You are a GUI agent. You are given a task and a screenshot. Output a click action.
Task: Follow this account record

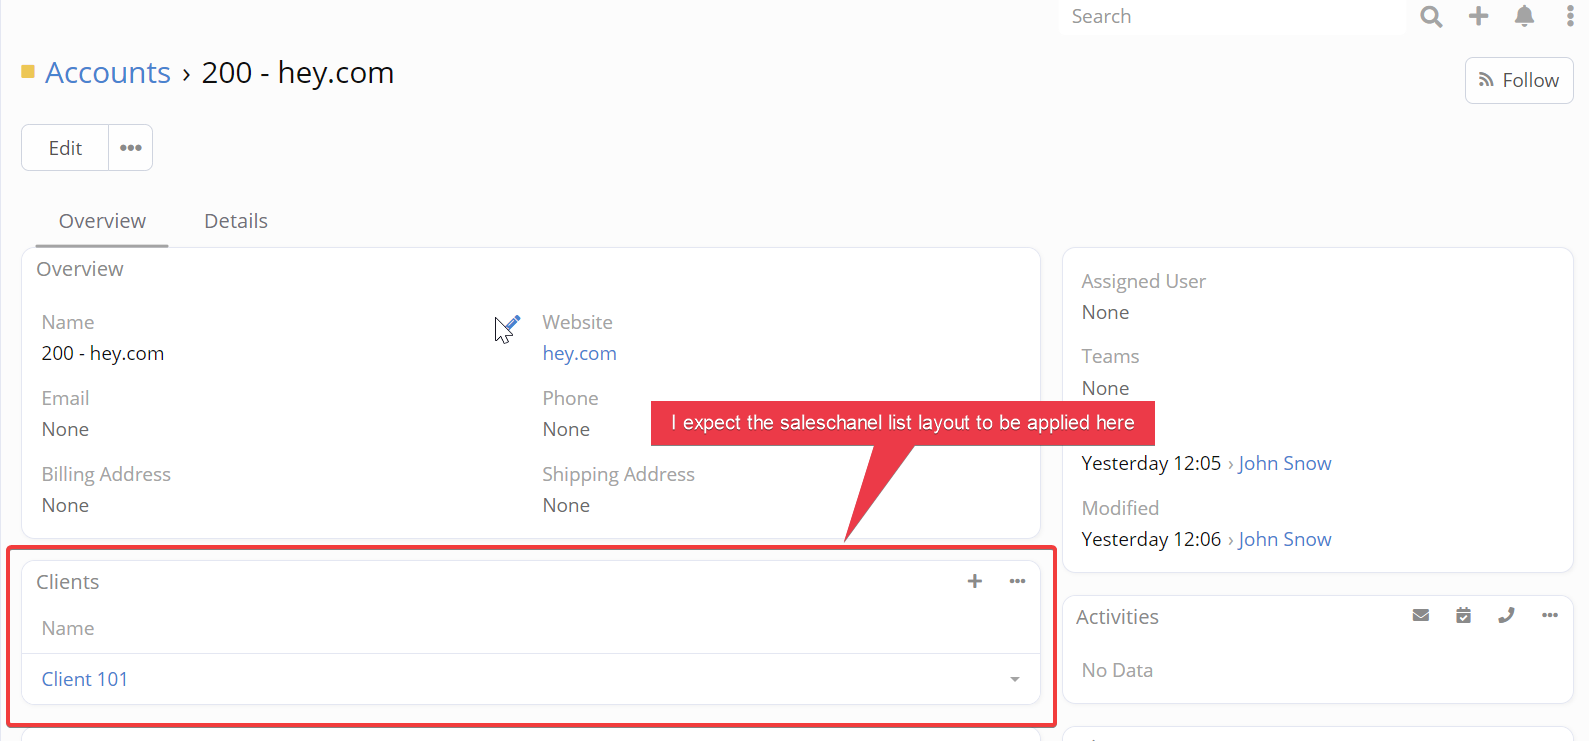coord(1518,80)
